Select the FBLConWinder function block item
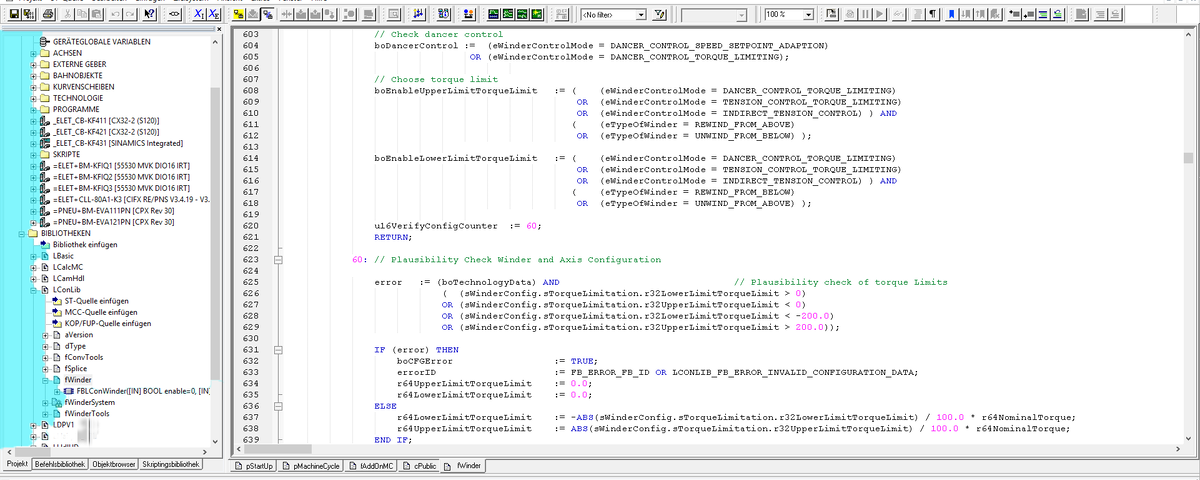 [x=142, y=390]
